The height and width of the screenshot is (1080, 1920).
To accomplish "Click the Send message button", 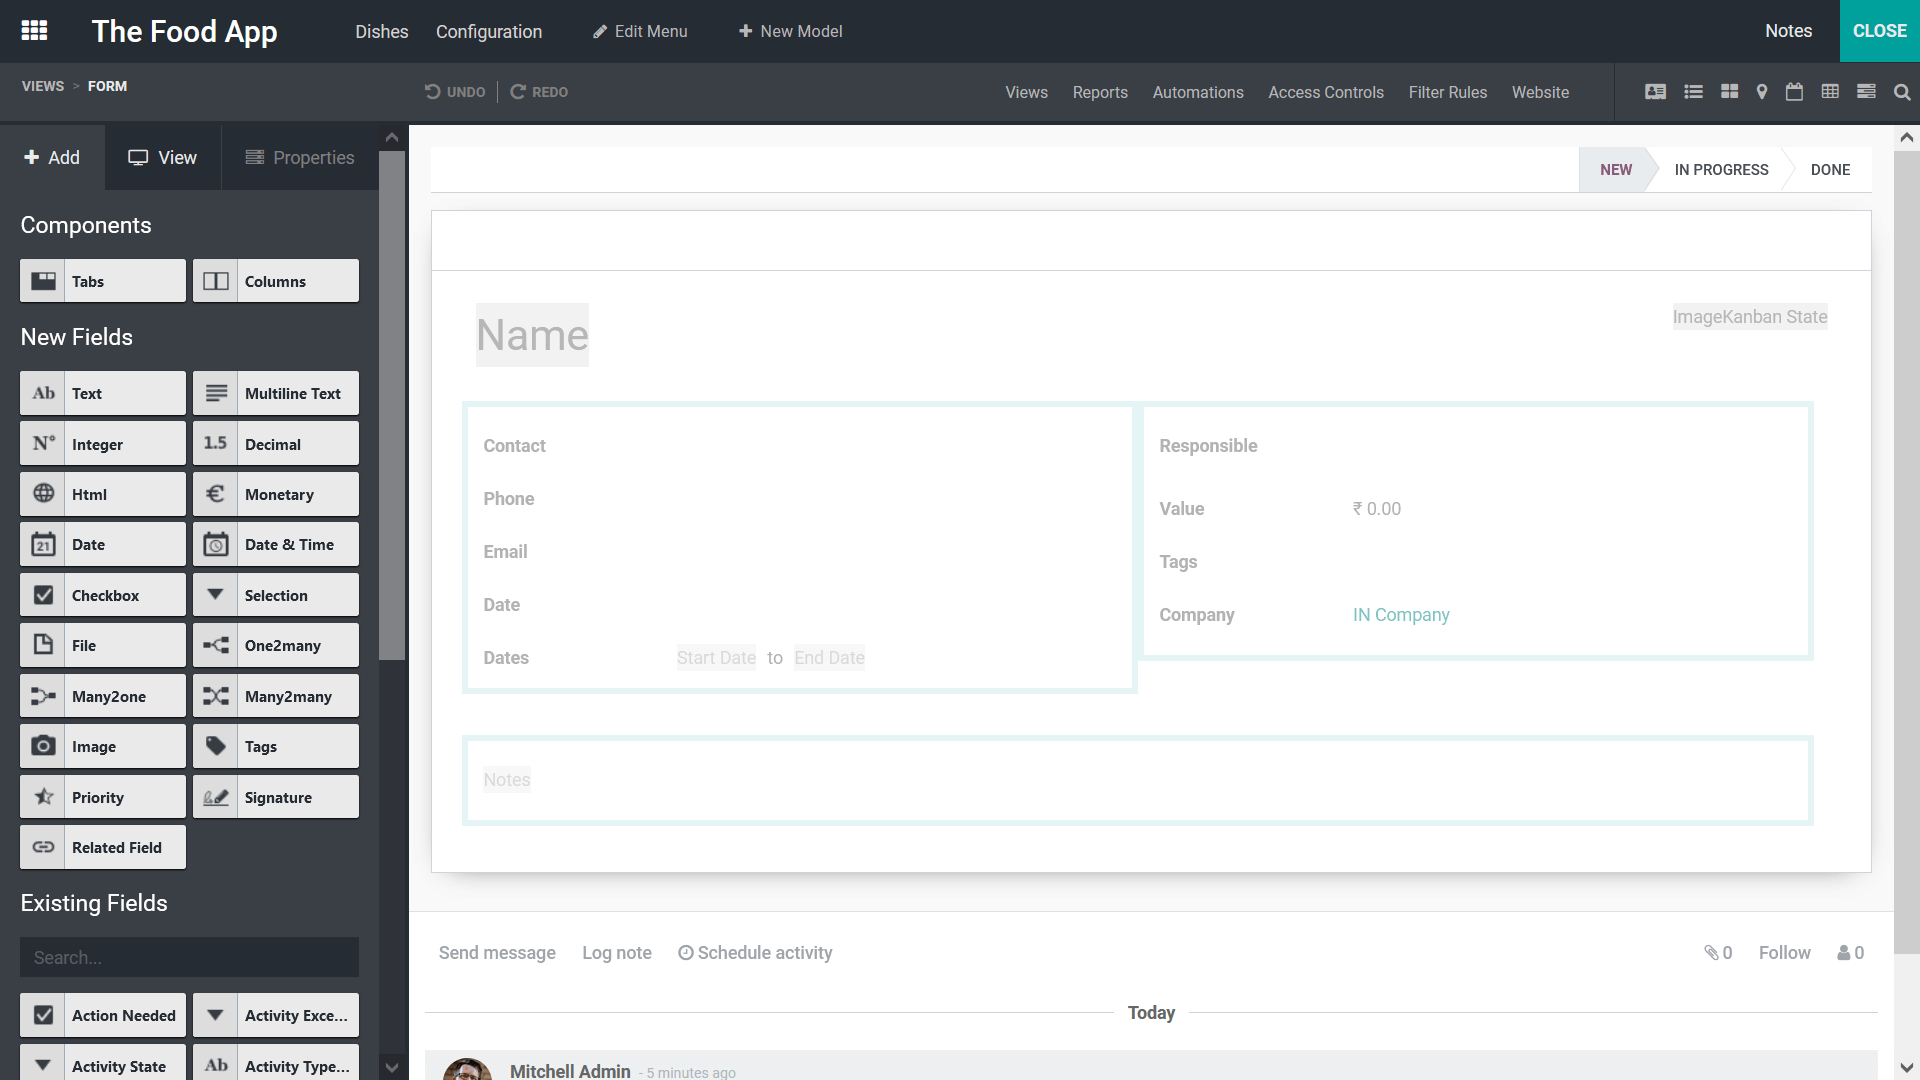I will pos(497,953).
